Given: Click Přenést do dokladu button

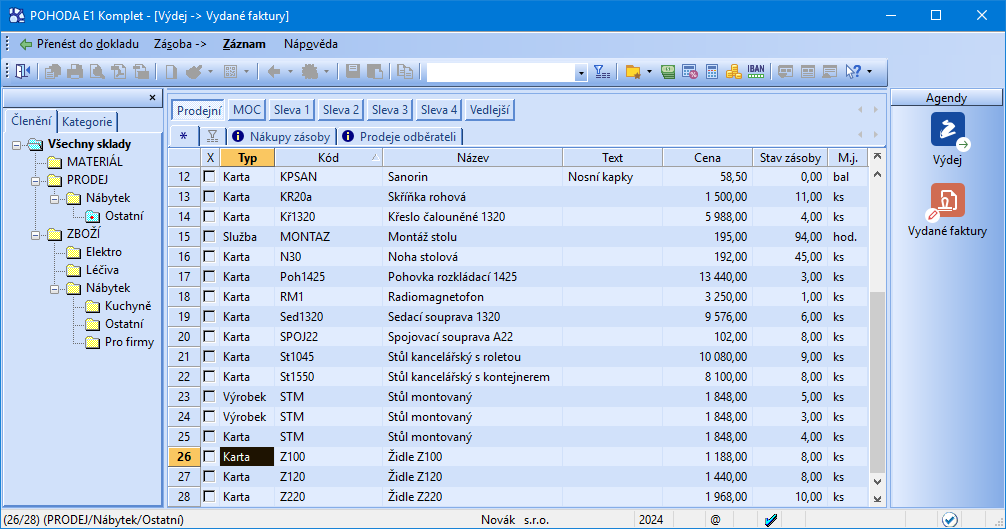Looking at the screenshot, I should (x=78, y=44).
